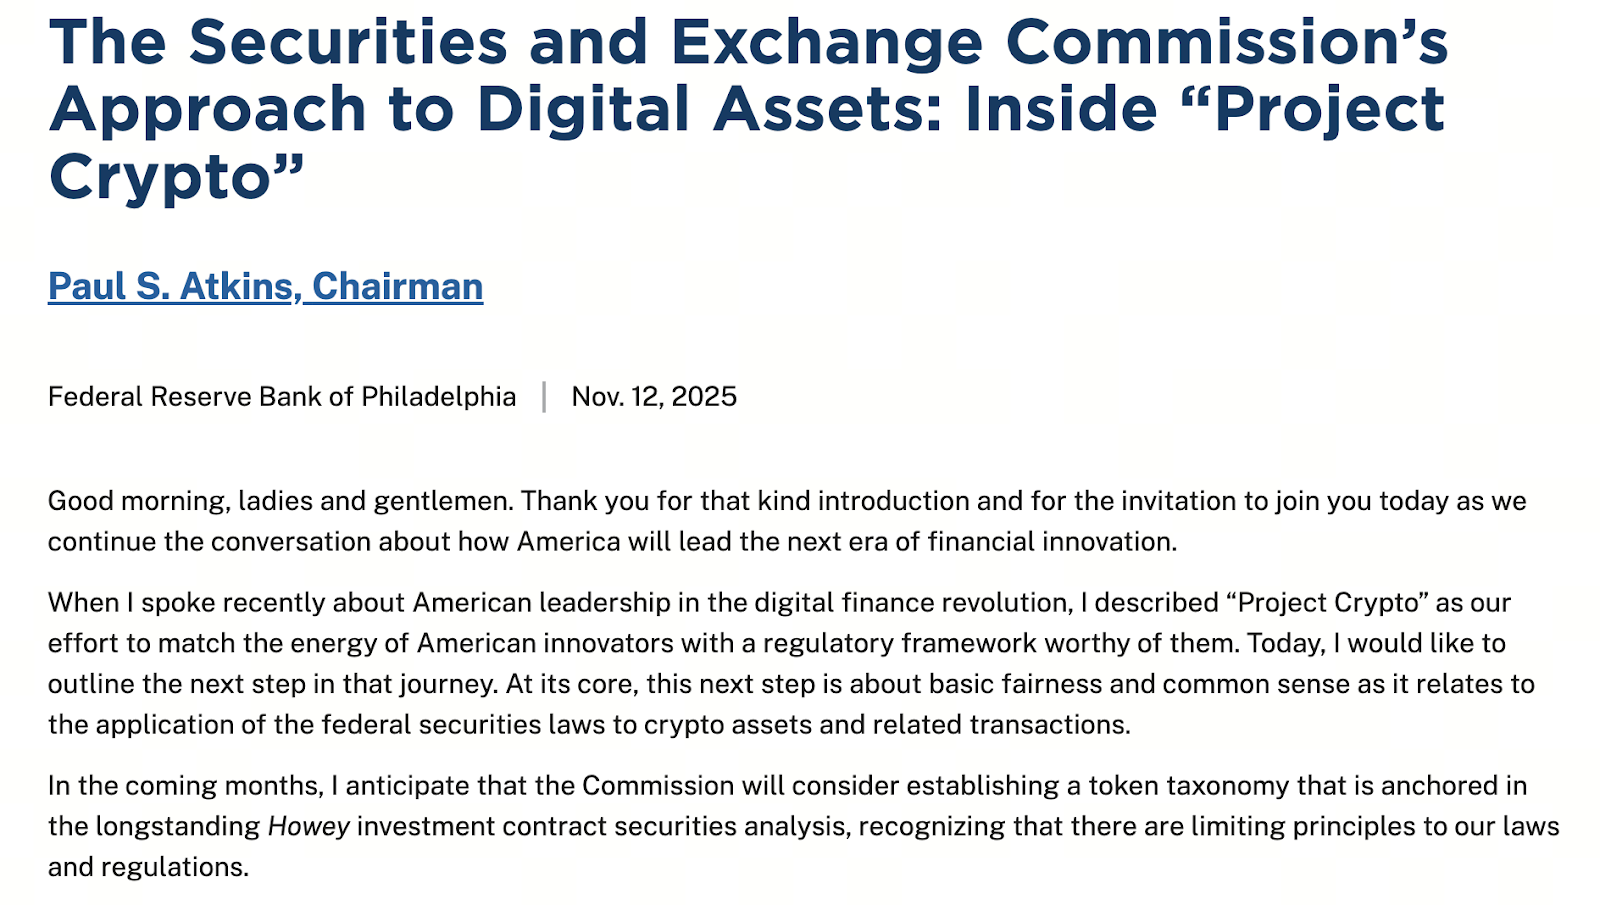Click the paragraph starting "When I spoke recently"
Image resolution: width=1600 pixels, height=905 pixels.
pos(790,664)
